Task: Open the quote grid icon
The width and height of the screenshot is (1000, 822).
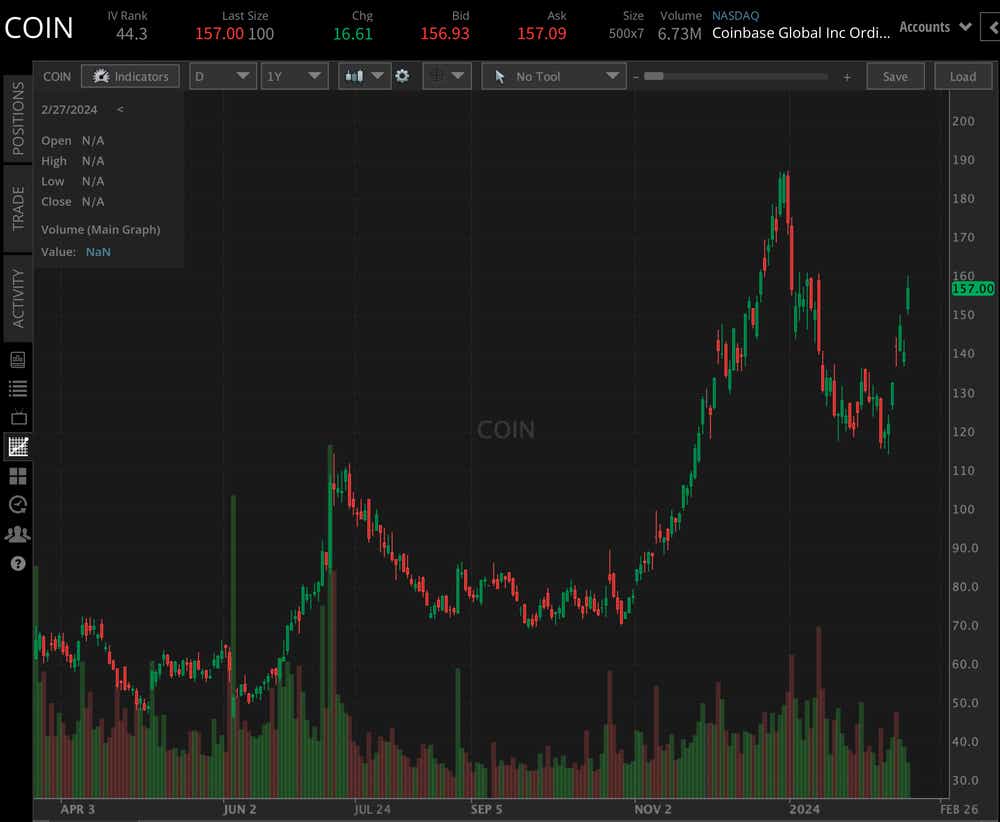Action: pyautogui.click(x=15, y=476)
